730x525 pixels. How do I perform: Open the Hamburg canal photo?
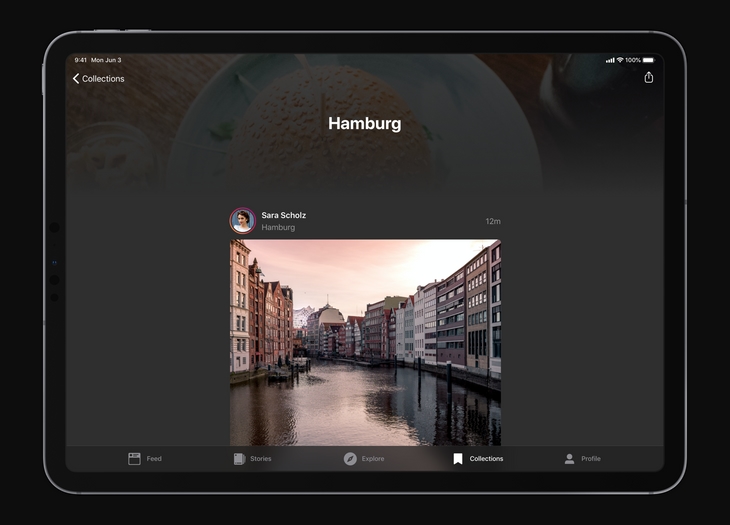(365, 340)
